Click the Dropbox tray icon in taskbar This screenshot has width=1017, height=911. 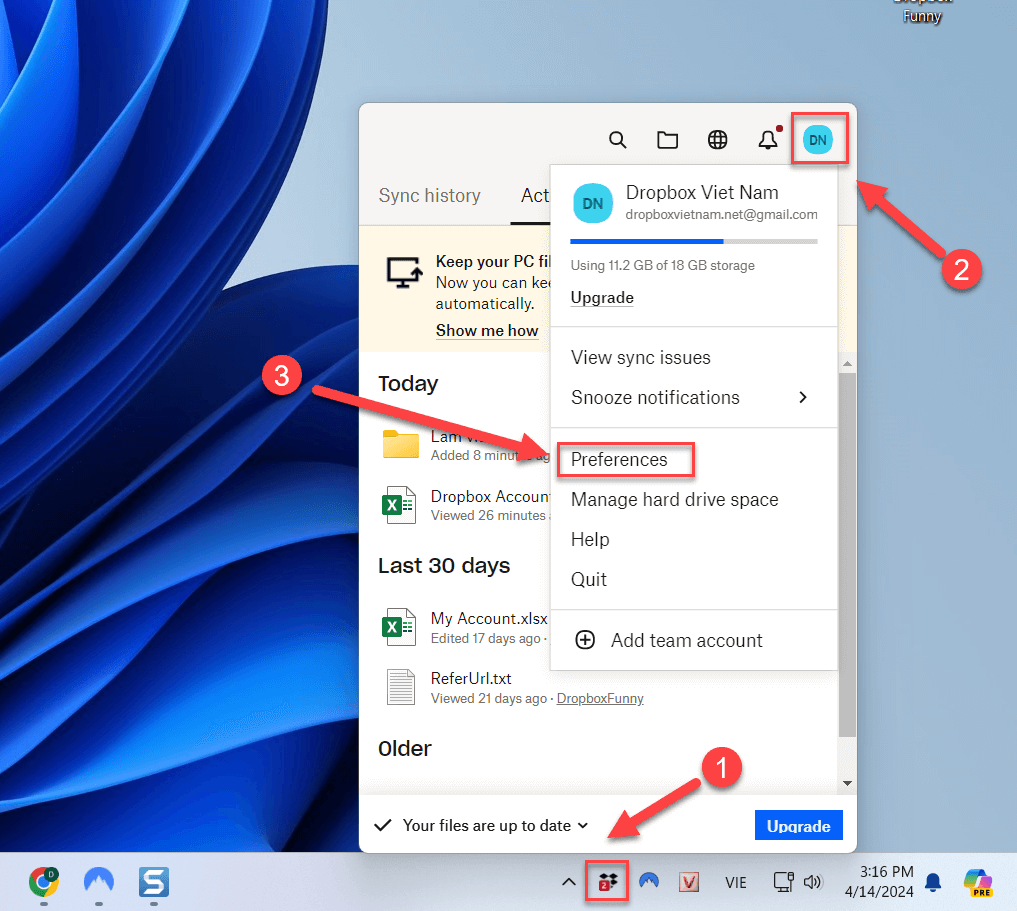tap(607, 882)
